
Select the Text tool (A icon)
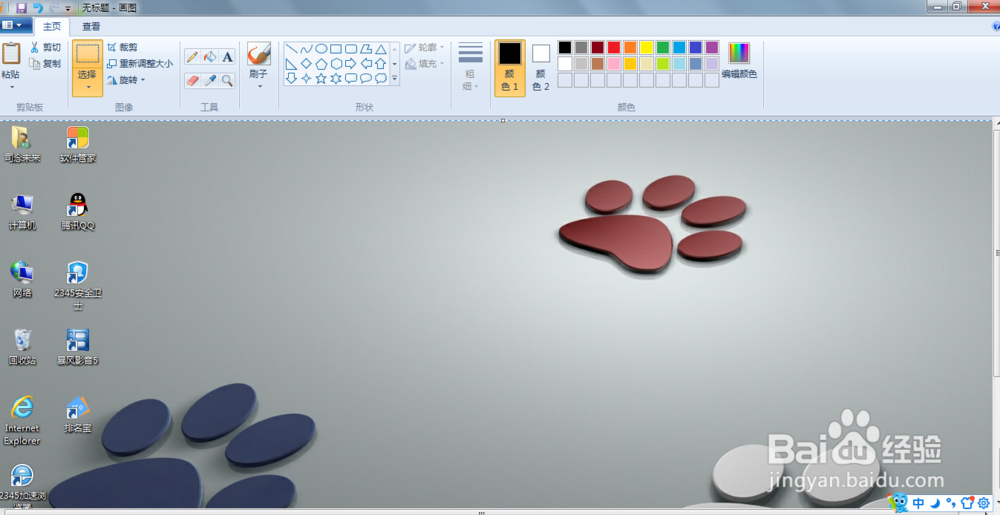(x=227, y=57)
